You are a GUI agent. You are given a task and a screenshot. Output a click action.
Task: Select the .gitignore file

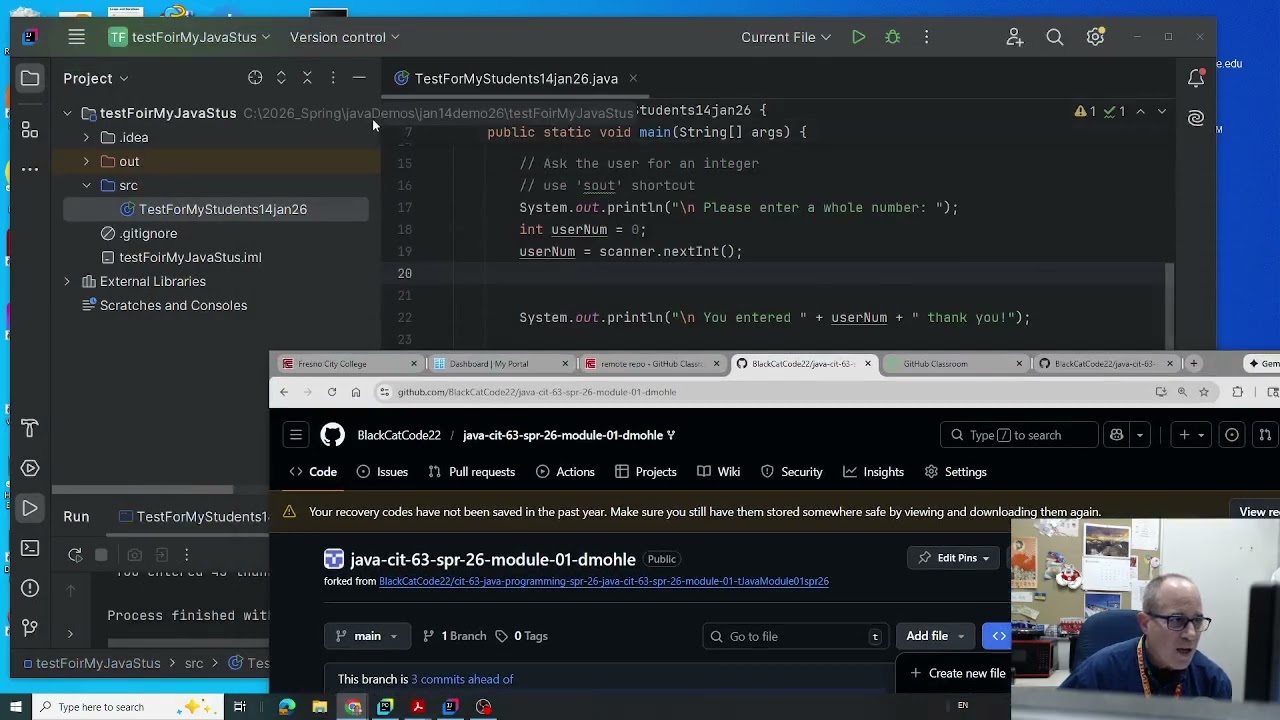(x=149, y=233)
